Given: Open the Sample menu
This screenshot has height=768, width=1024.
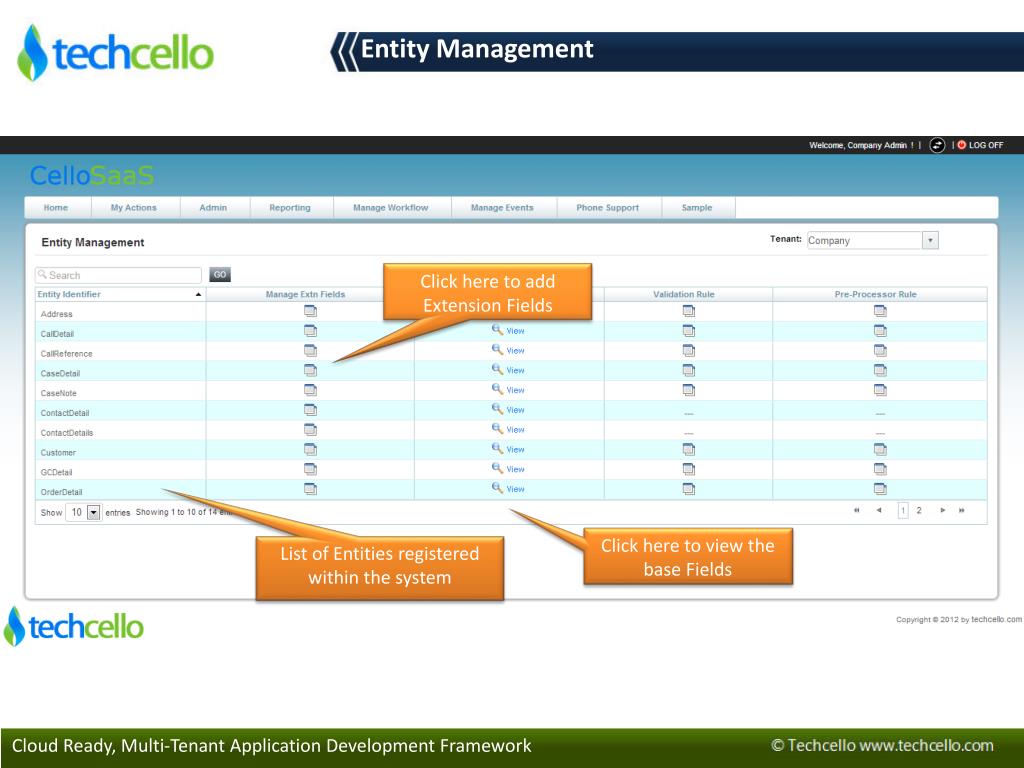Looking at the screenshot, I should pos(697,208).
